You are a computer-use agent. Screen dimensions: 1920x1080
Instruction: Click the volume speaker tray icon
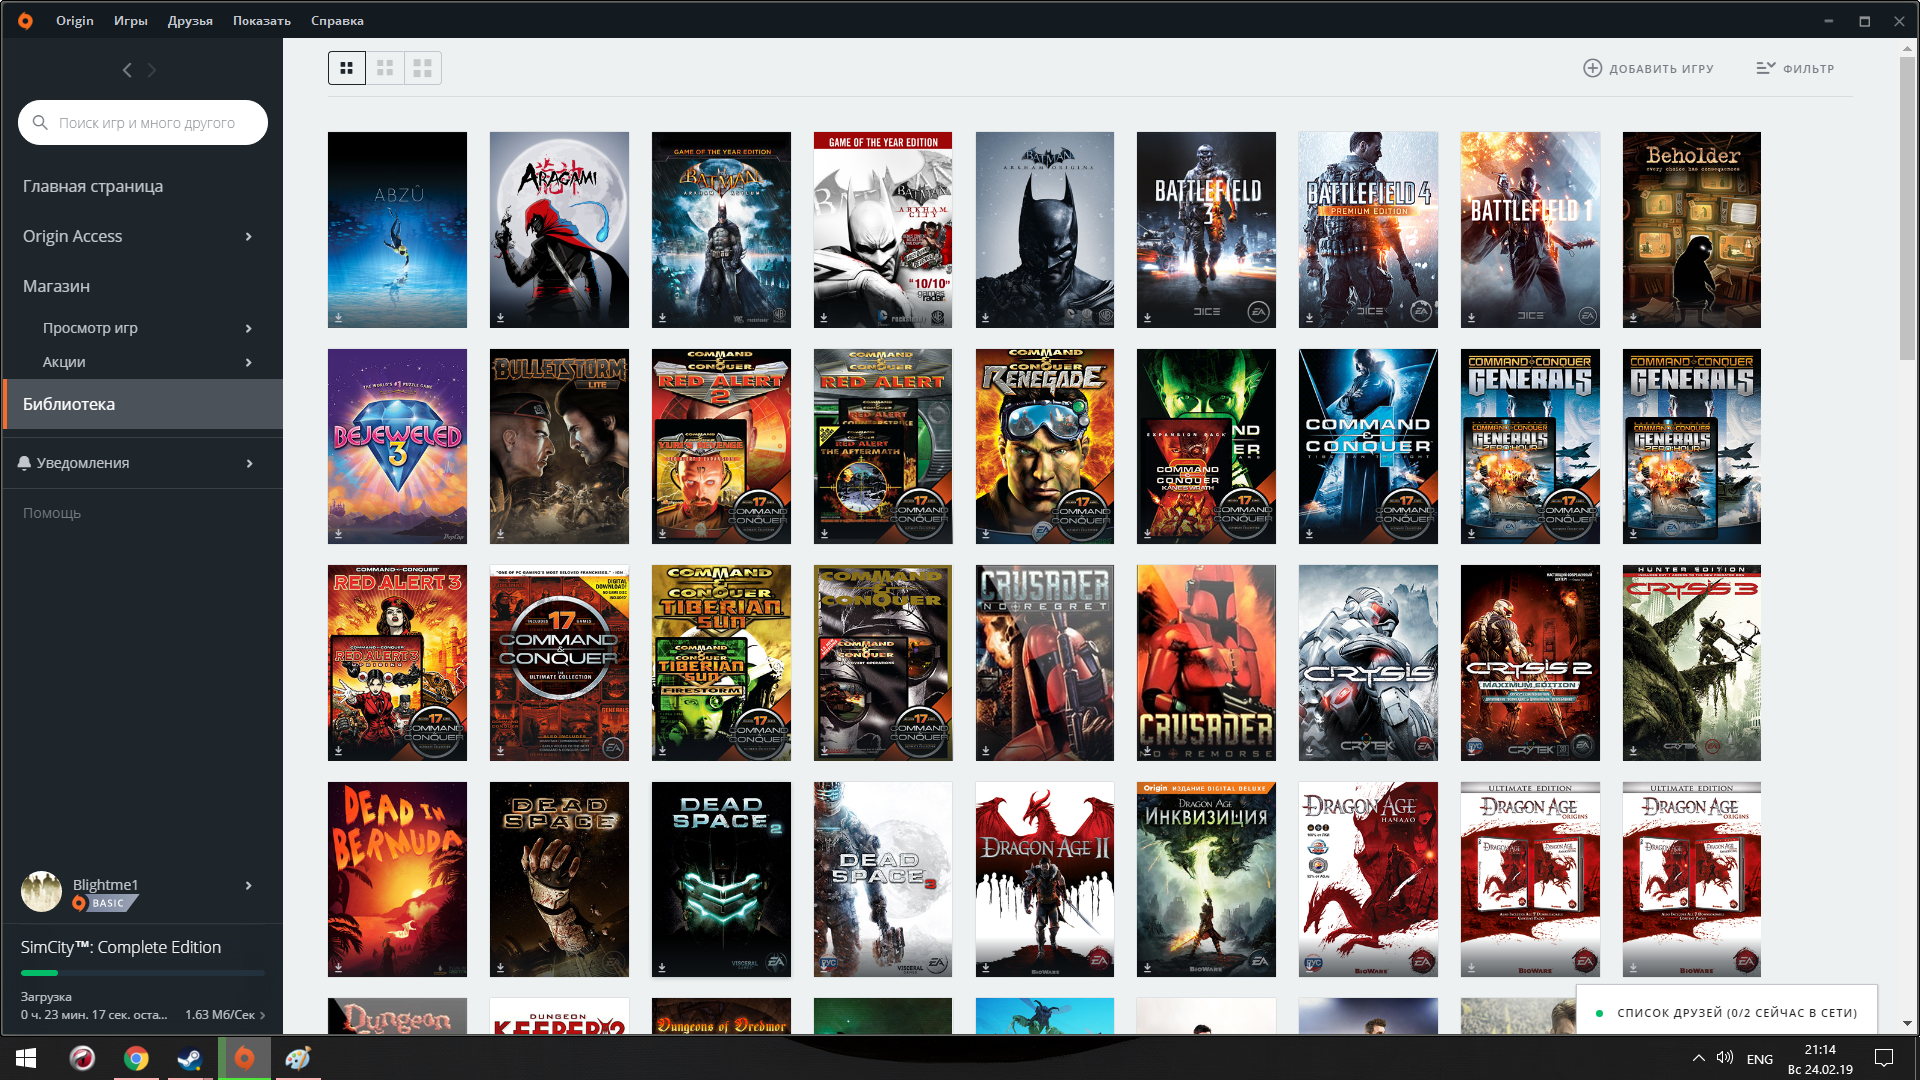1725,1058
